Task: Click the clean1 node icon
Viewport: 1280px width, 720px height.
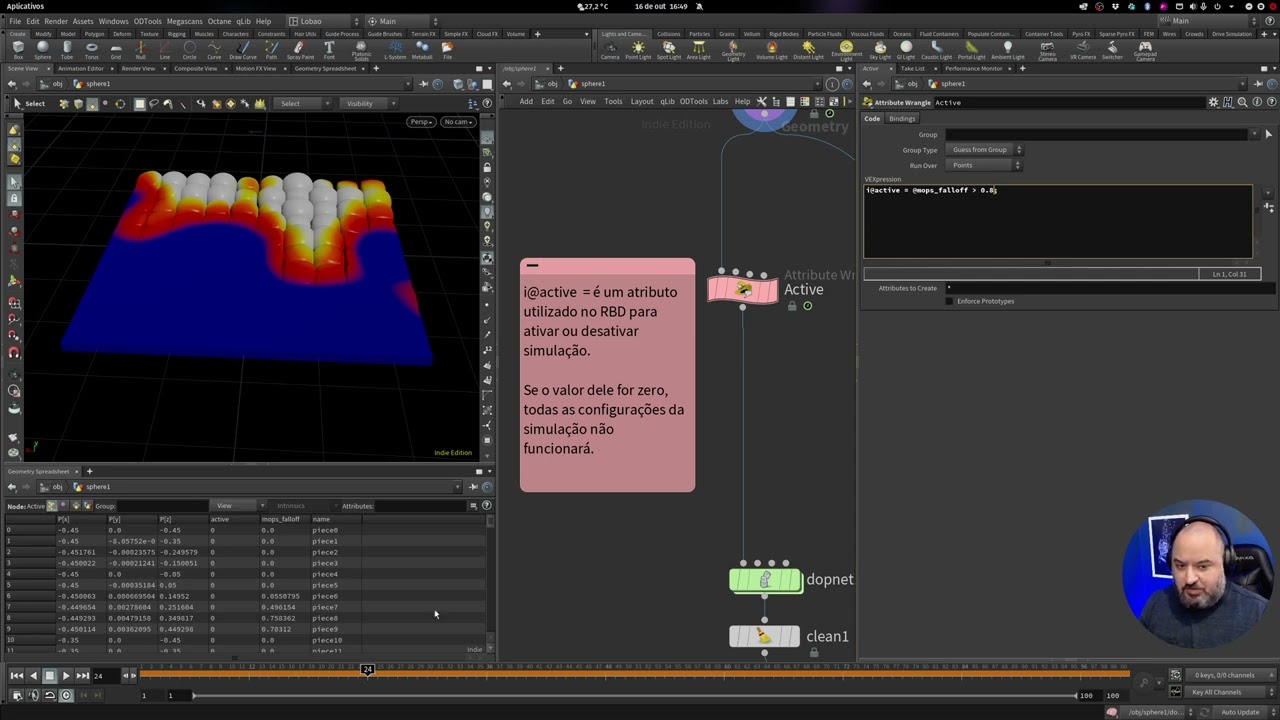Action: tap(764, 636)
